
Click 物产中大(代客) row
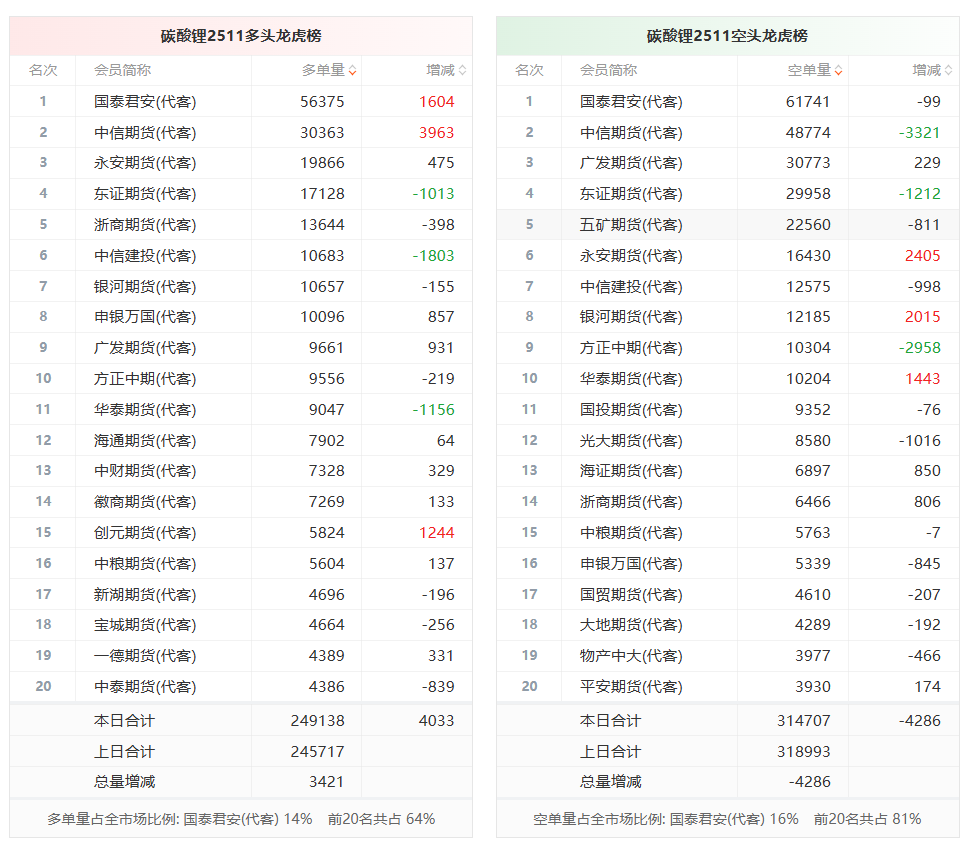coord(728,656)
